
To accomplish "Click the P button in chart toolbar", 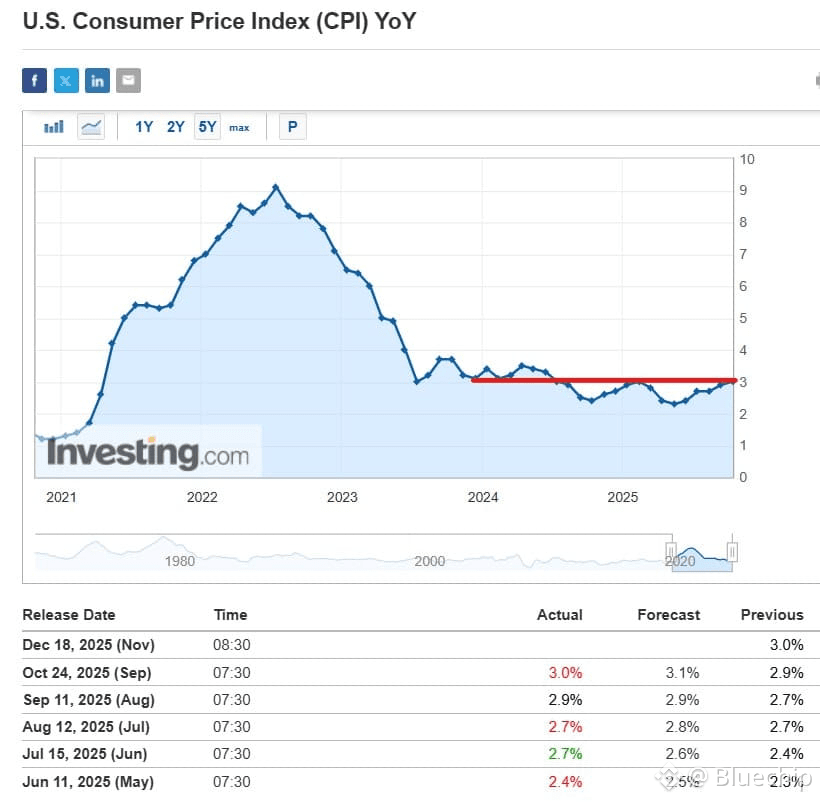I will 292,127.
